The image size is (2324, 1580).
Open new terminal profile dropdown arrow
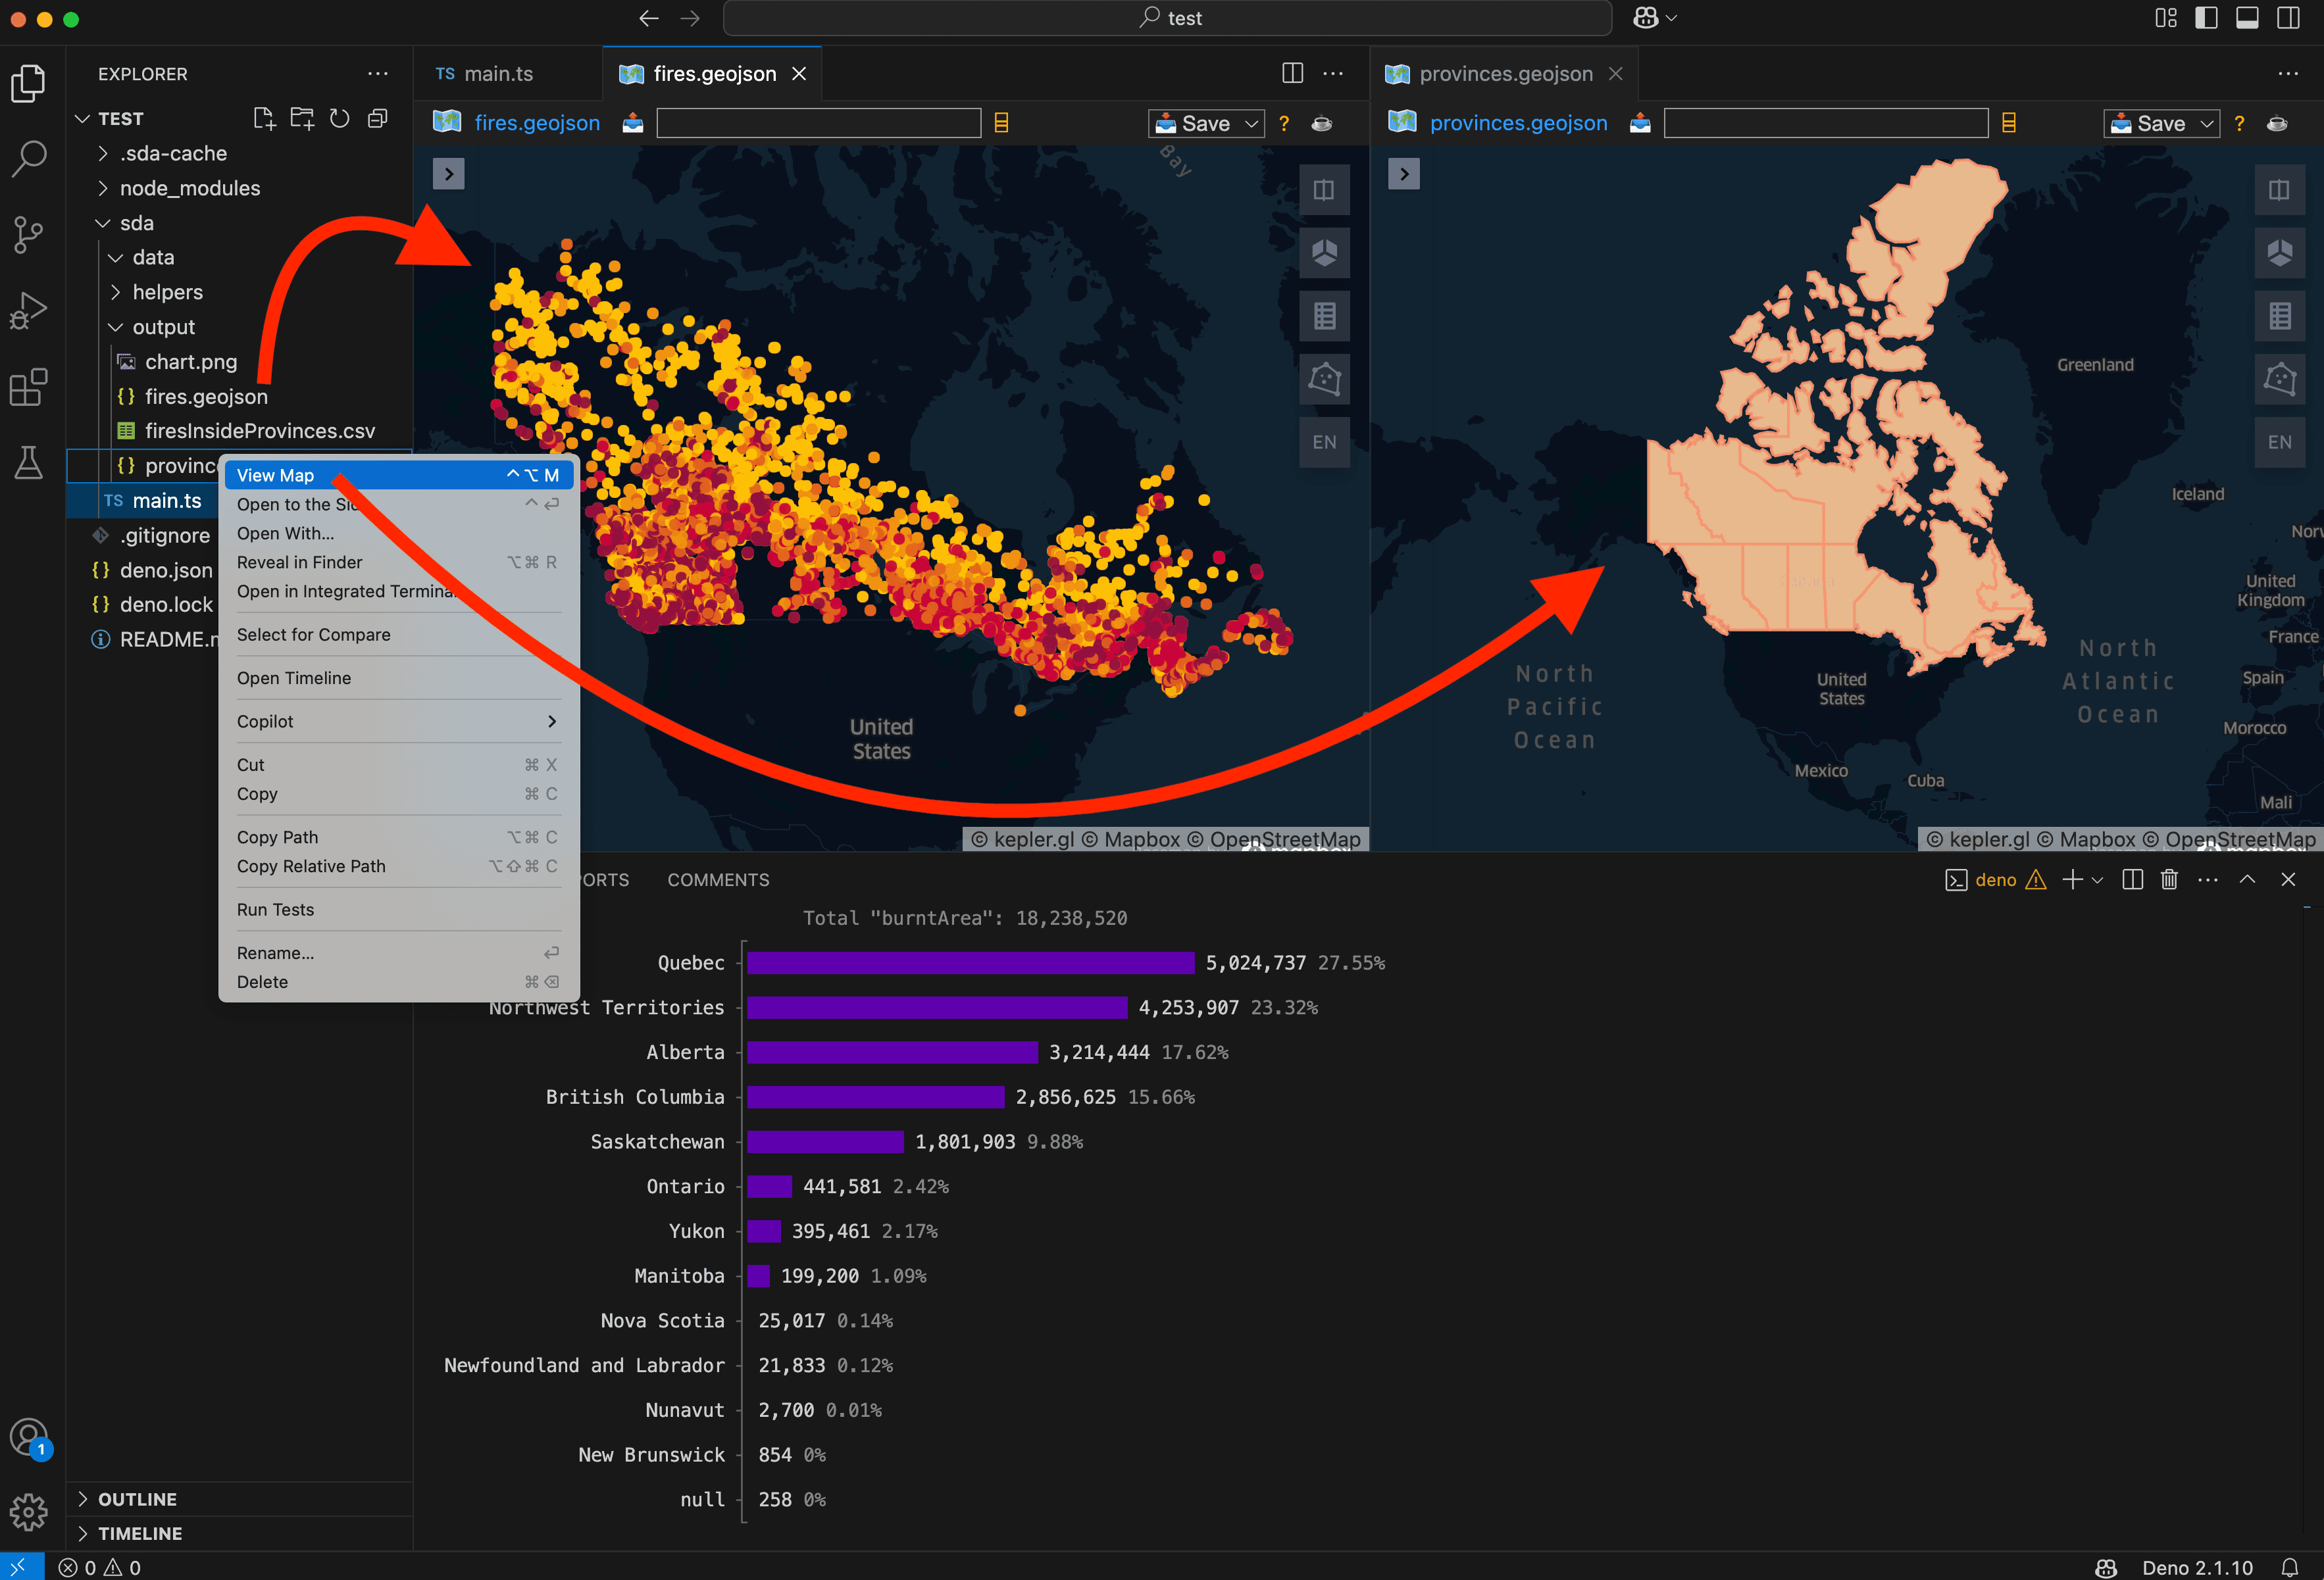2097,880
